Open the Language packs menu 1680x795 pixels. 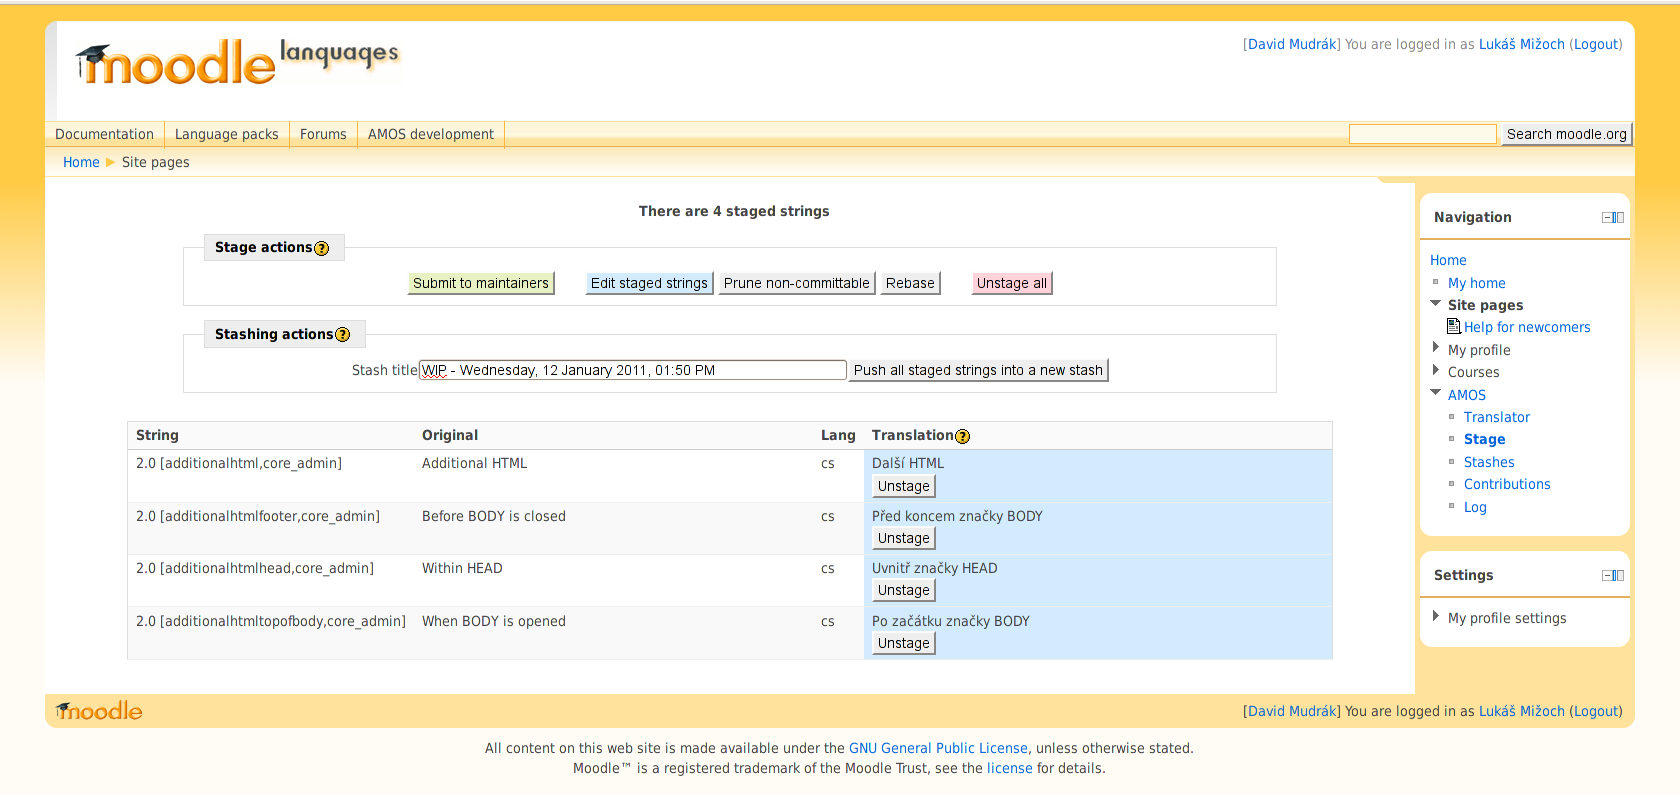[x=227, y=134]
